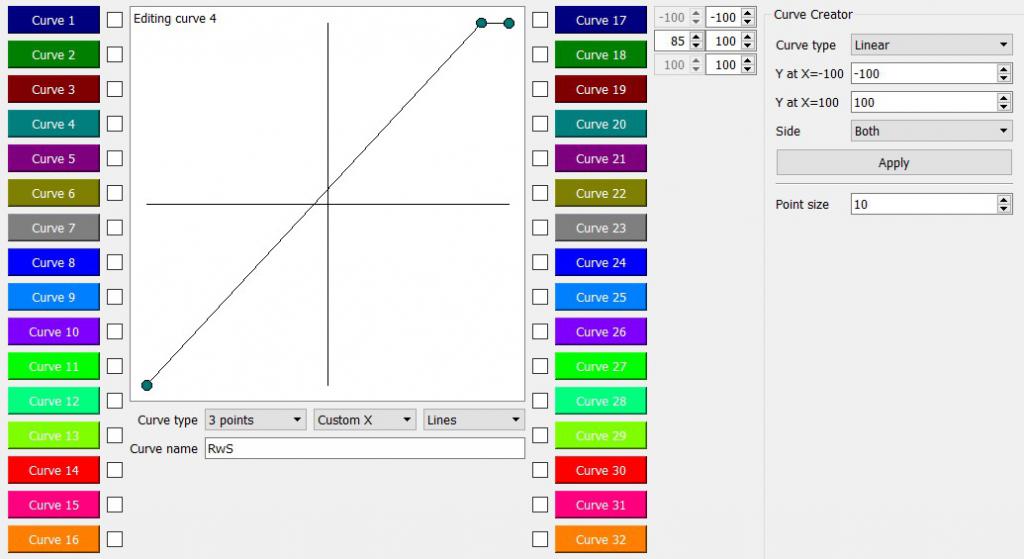
Task: Click the bottom-left curve point on the graph
Action: click(x=147, y=385)
